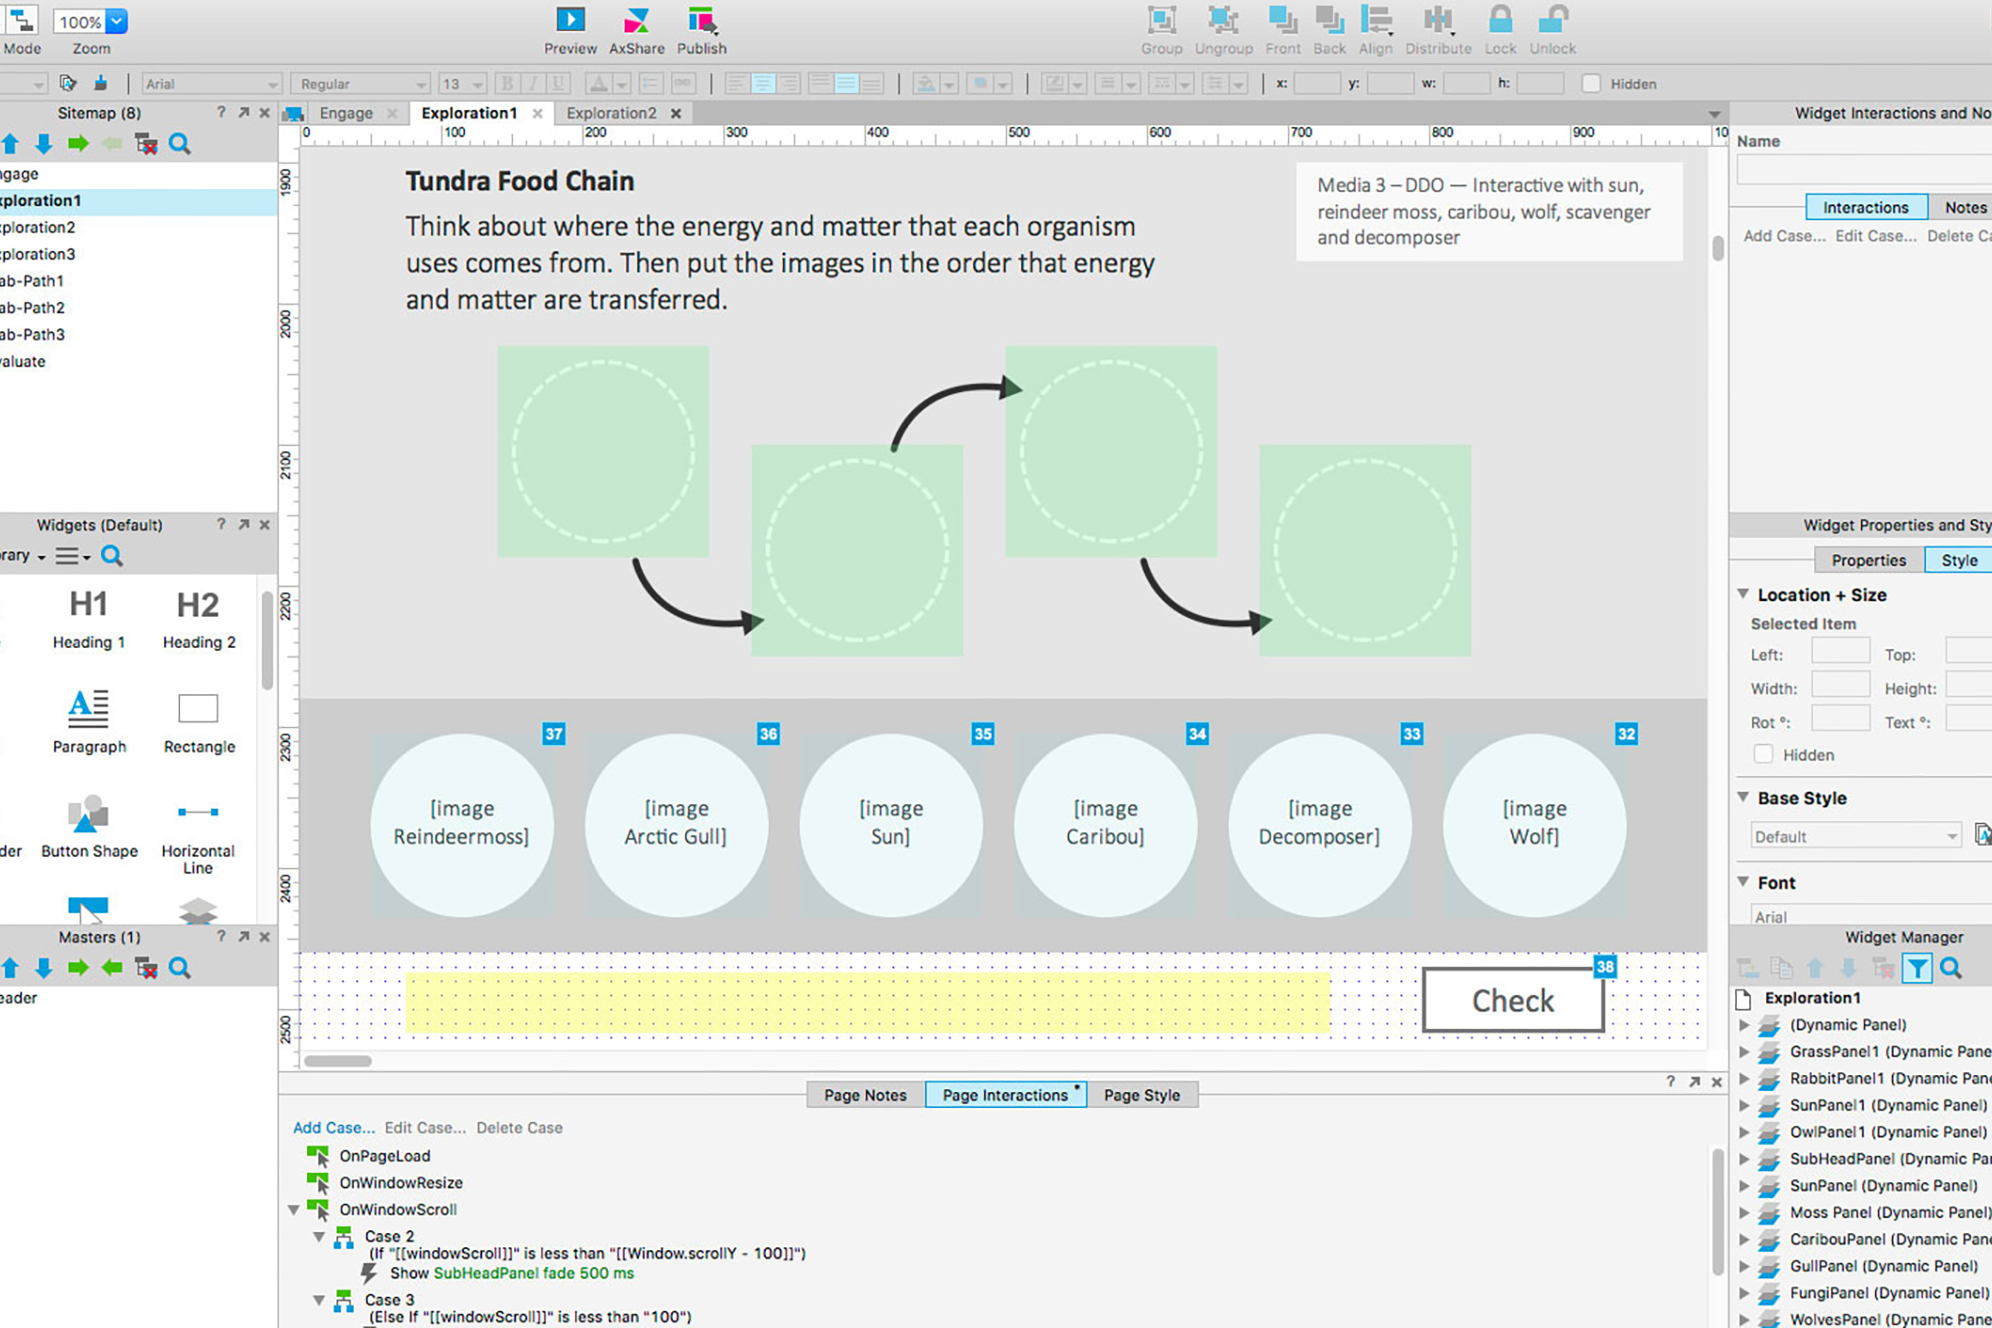
Task: Select Exploration3 page in the sitemap
Action: pos(38,254)
